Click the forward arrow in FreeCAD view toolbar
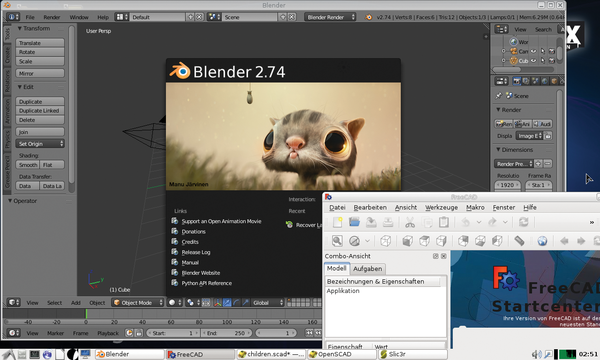The height and width of the screenshot is (360, 600). coord(581,241)
